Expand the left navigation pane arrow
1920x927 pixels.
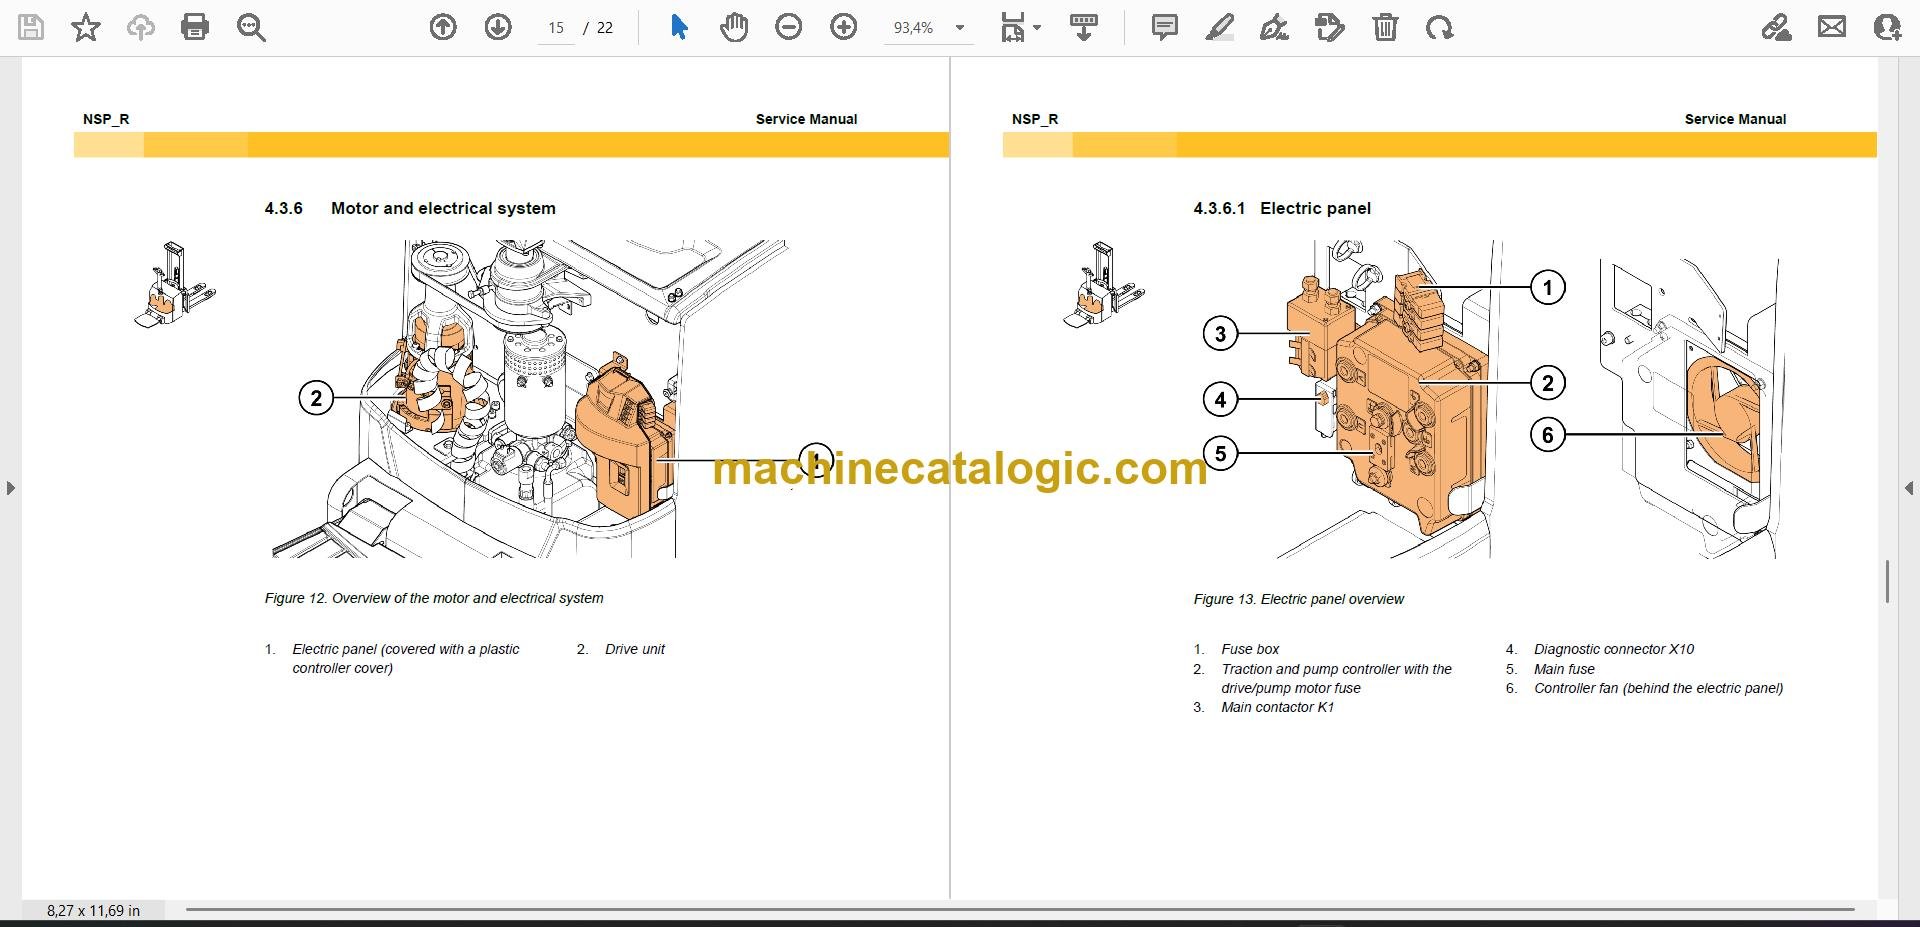[10, 488]
